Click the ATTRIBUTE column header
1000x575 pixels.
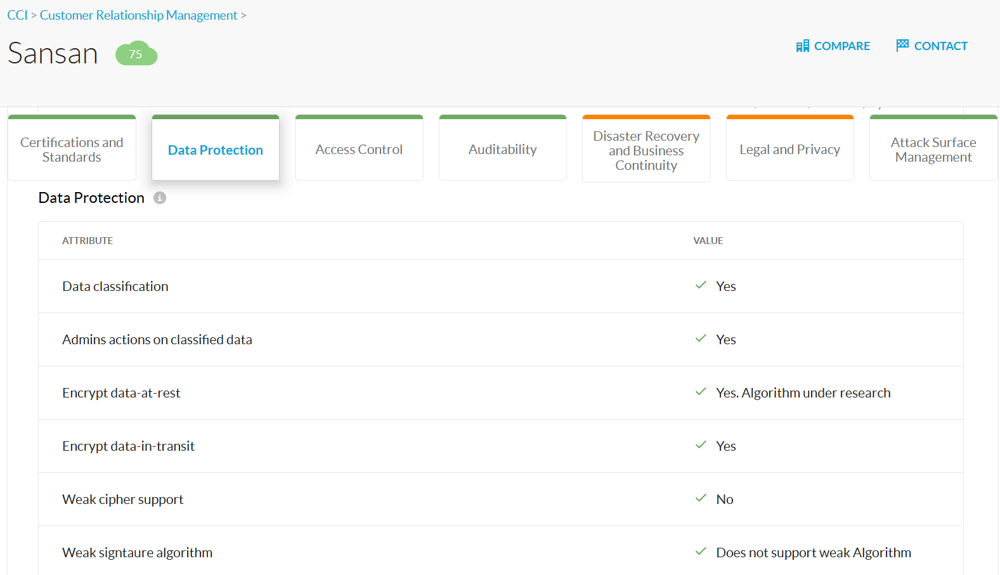(87, 240)
